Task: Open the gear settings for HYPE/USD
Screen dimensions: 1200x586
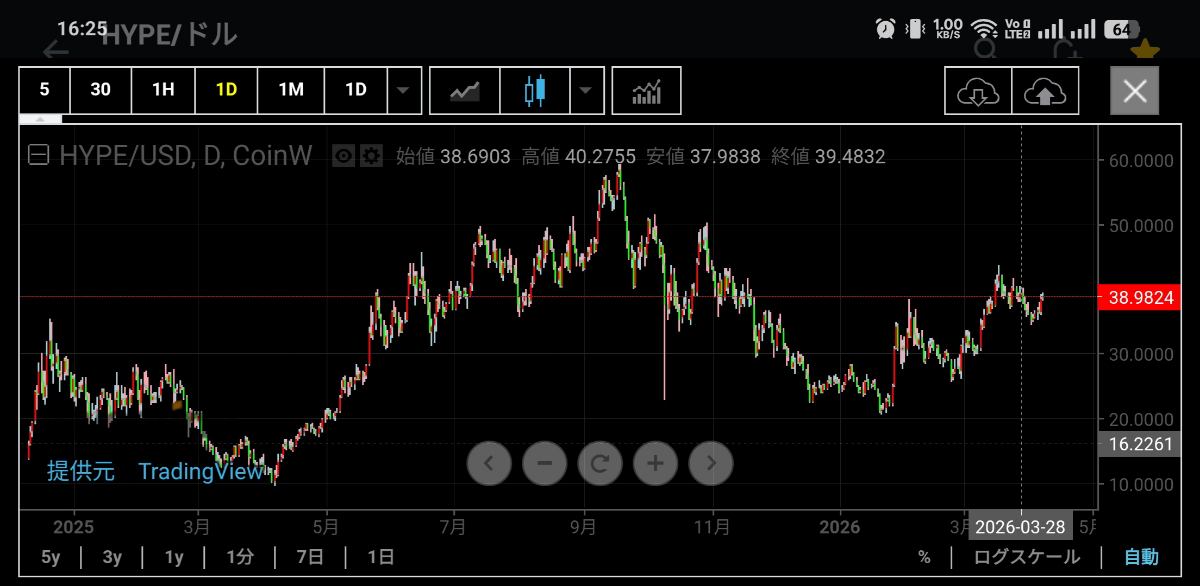Action: [371, 156]
